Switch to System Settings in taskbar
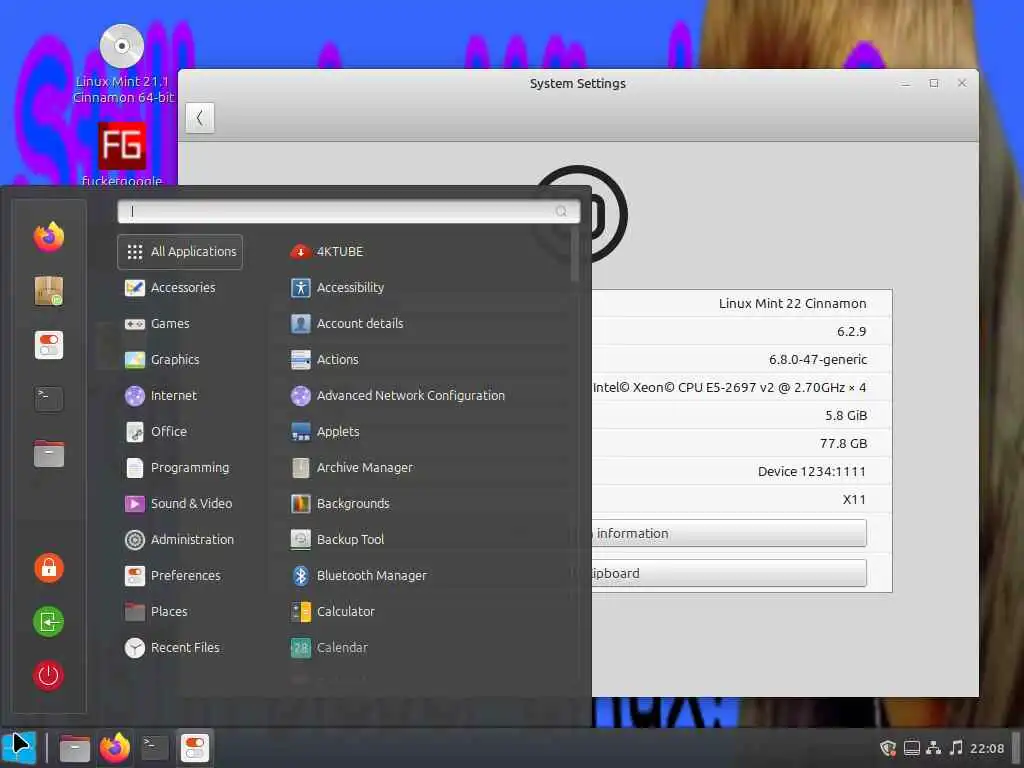Screen dimensions: 1024x768 coord(195,748)
